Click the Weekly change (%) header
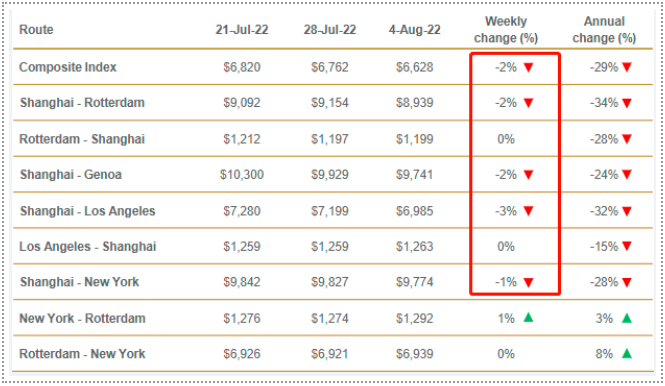Viewport: 665px width, 386px height. click(506, 30)
